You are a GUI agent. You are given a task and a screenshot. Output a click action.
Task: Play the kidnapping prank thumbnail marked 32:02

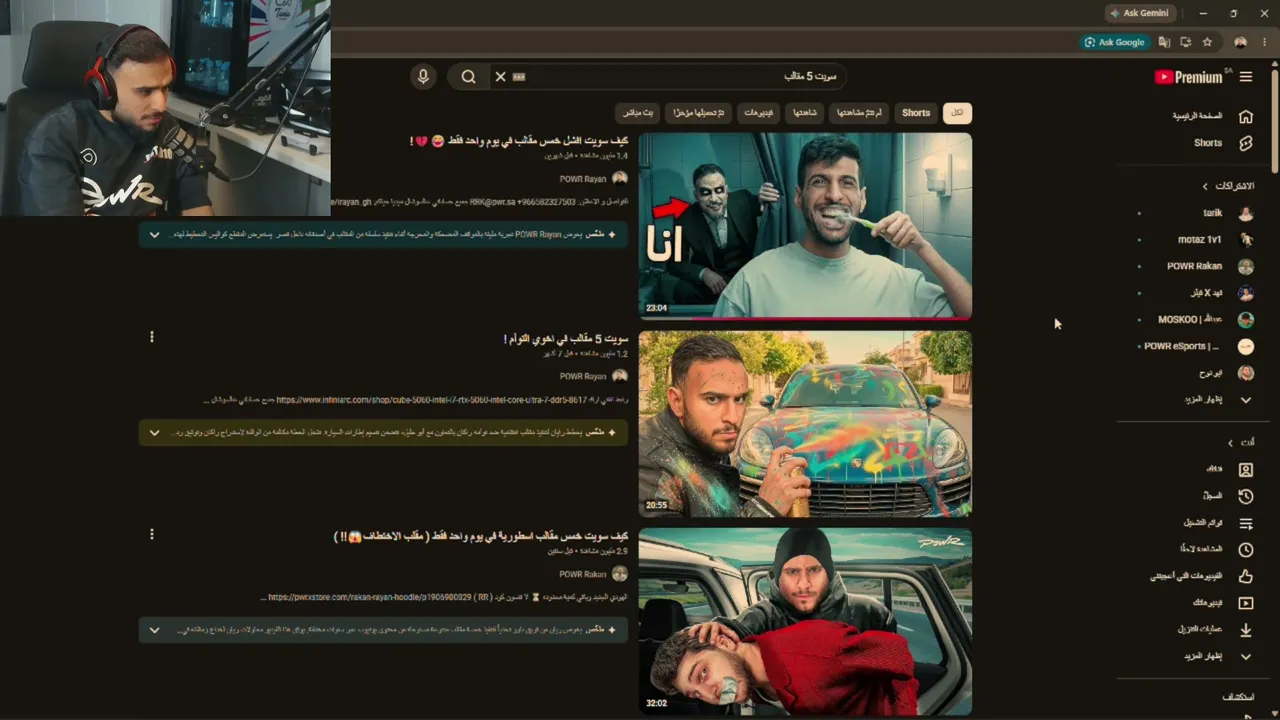pos(805,622)
